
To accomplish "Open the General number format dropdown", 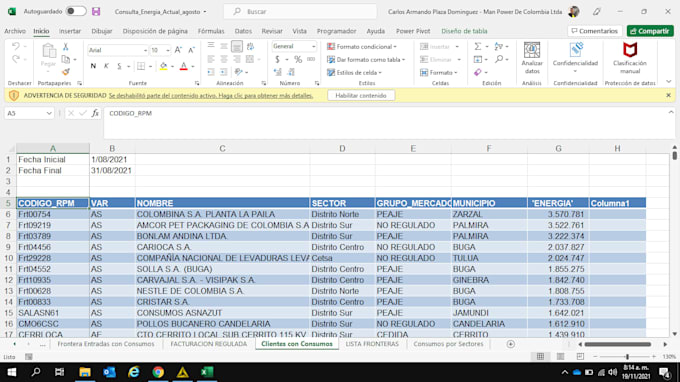I will (313, 46).
